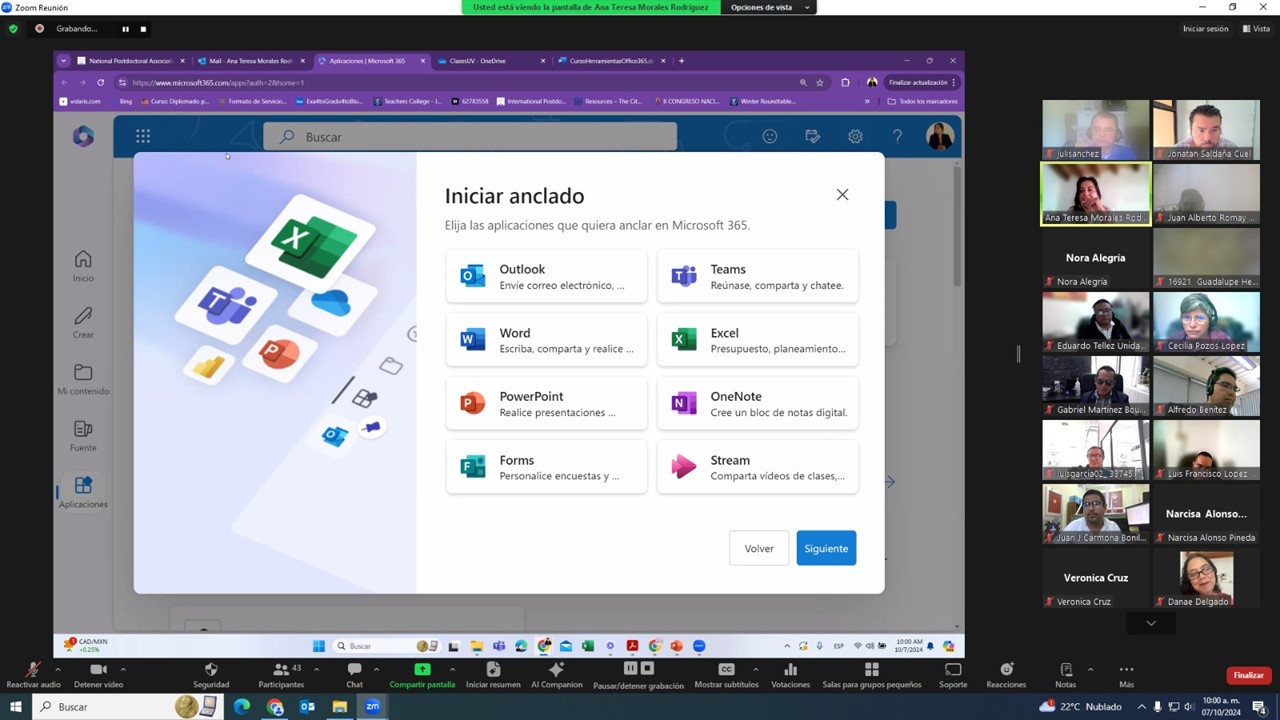
Task: Expand the Opciones de vista dropdown
Action: click(x=767, y=7)
